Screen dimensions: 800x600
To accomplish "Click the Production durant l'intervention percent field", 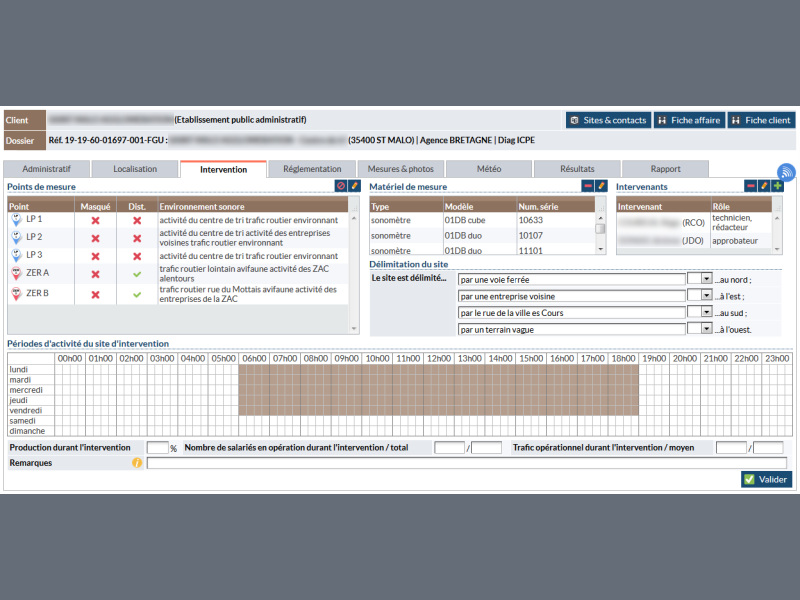I will coord(158,447).
